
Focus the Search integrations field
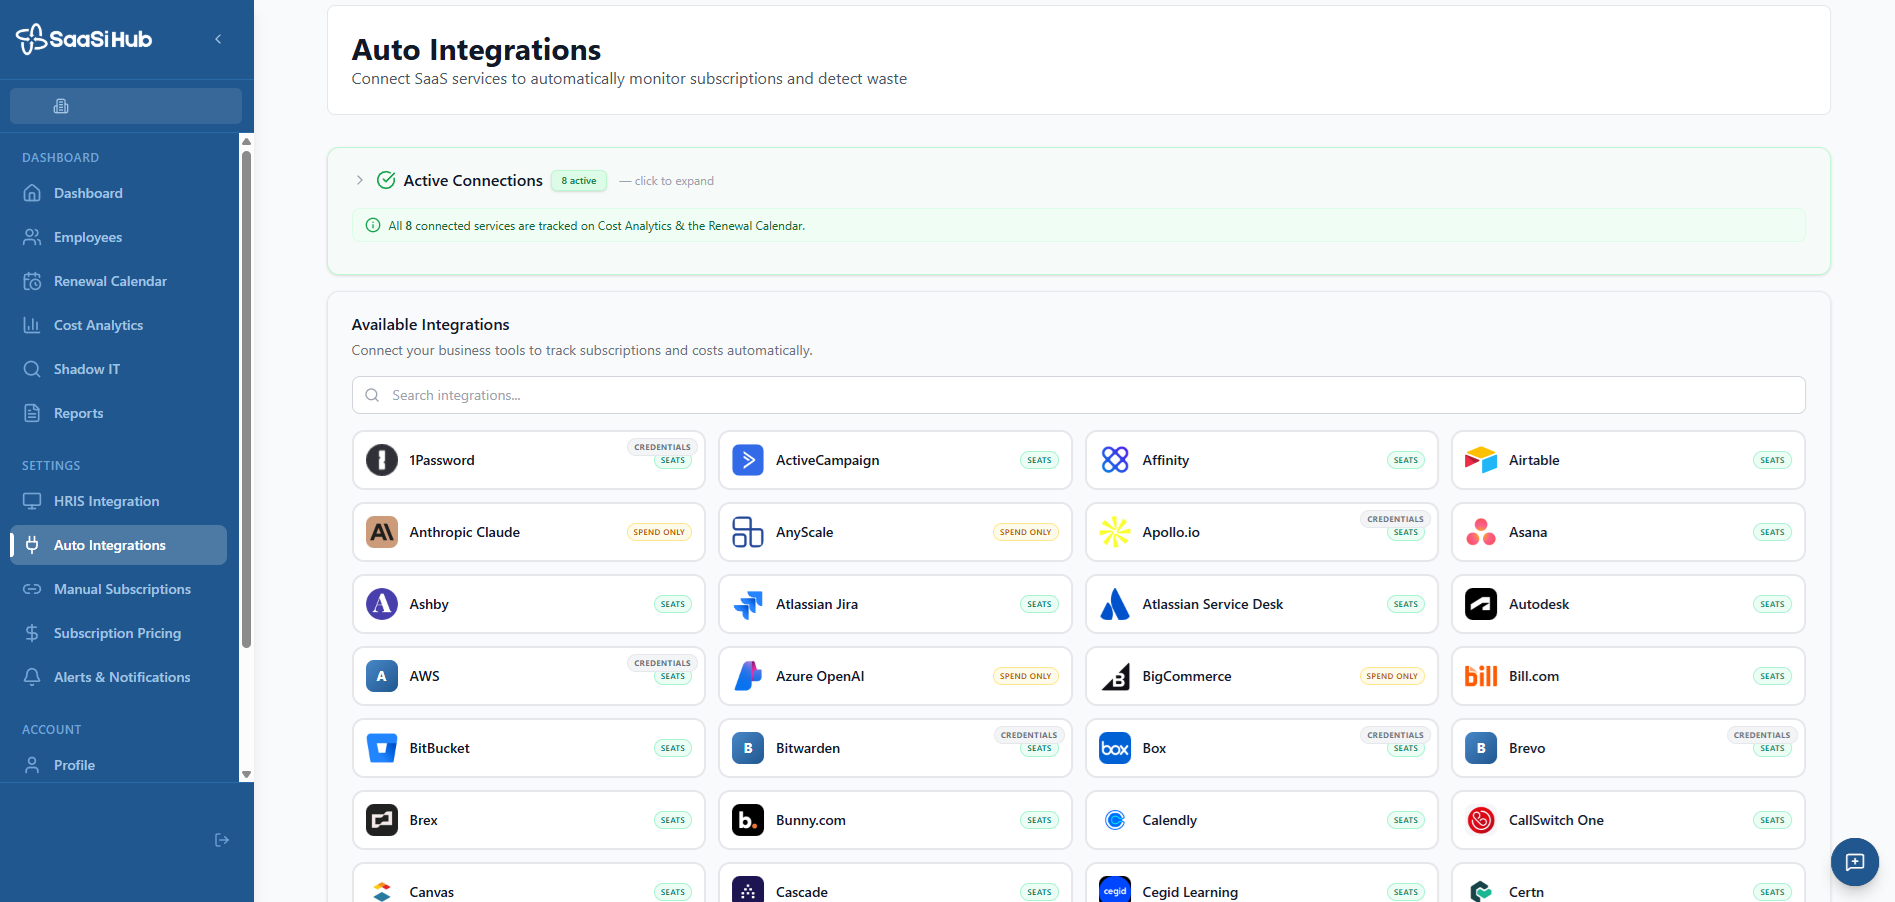1078,395
